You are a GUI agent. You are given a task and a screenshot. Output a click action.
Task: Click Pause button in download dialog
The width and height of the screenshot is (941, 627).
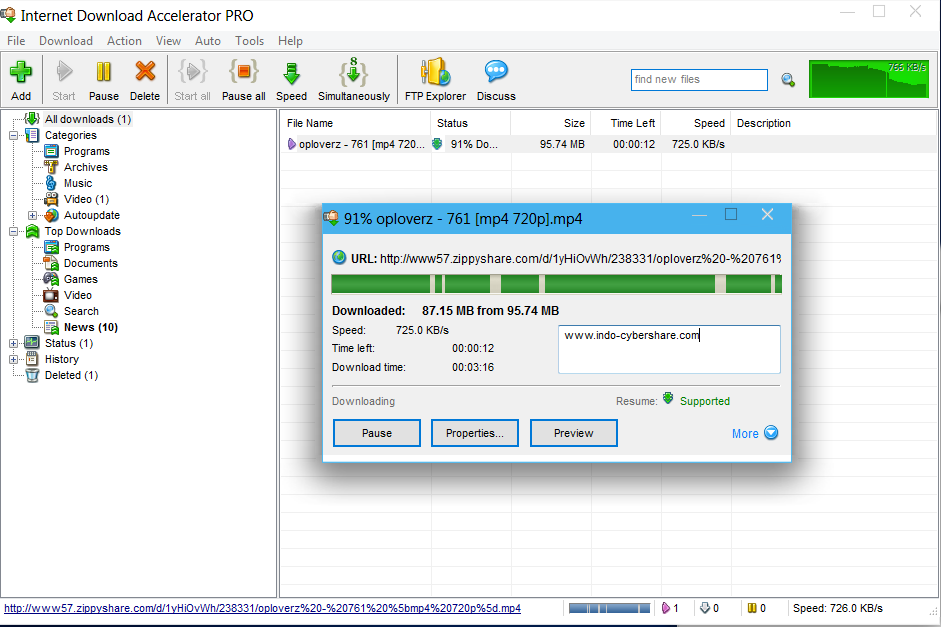pyautogui.click(x=377, y=433)
